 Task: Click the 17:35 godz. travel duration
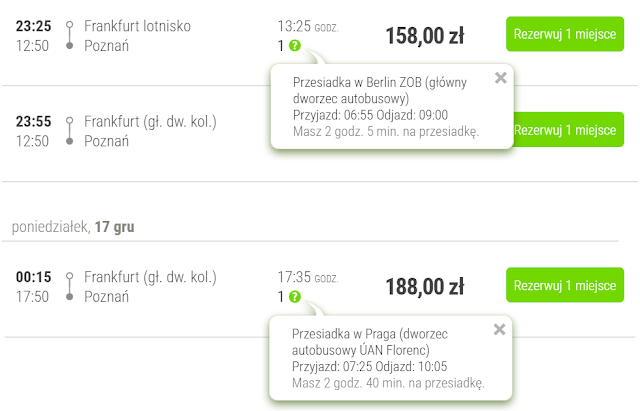308,277
